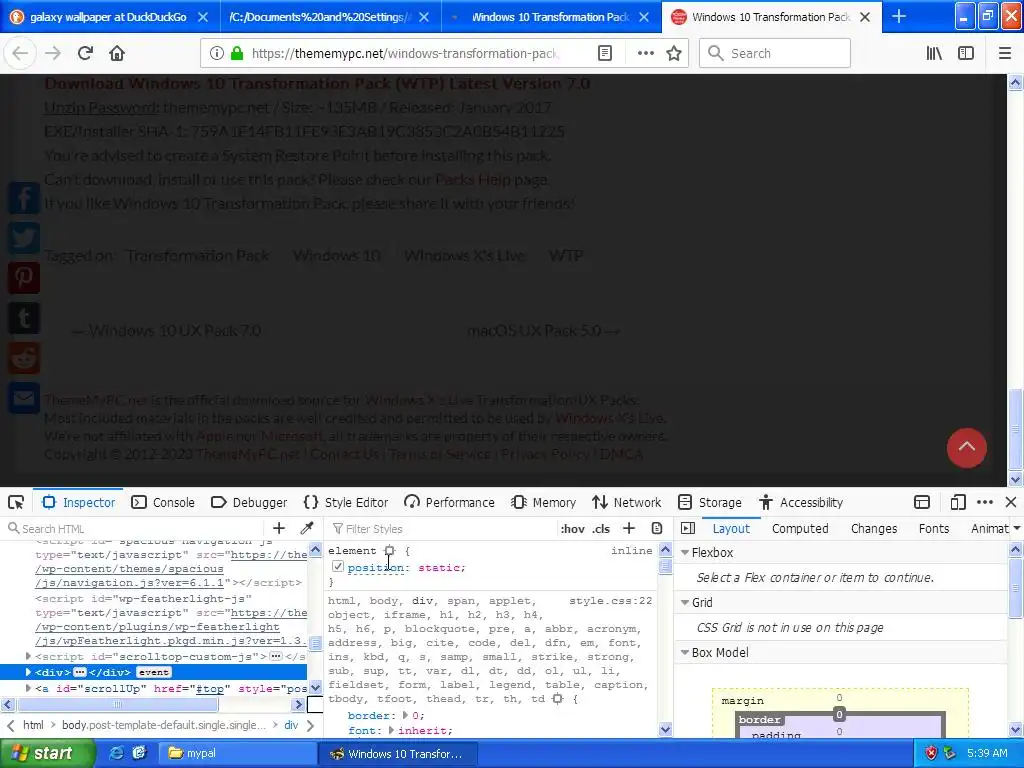Switch to the Computed sidebar tab
This screenshot has height=768, width=1024.
tap(800, 528)
